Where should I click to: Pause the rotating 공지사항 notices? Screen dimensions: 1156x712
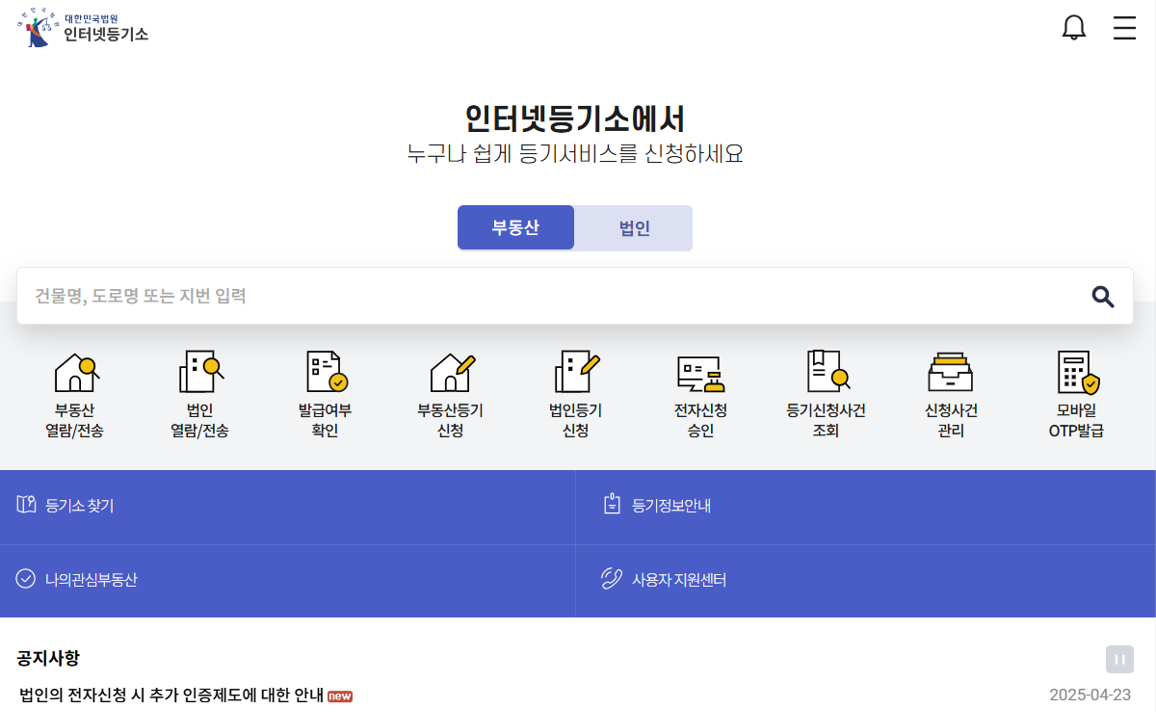click(x=1119, y=659)
